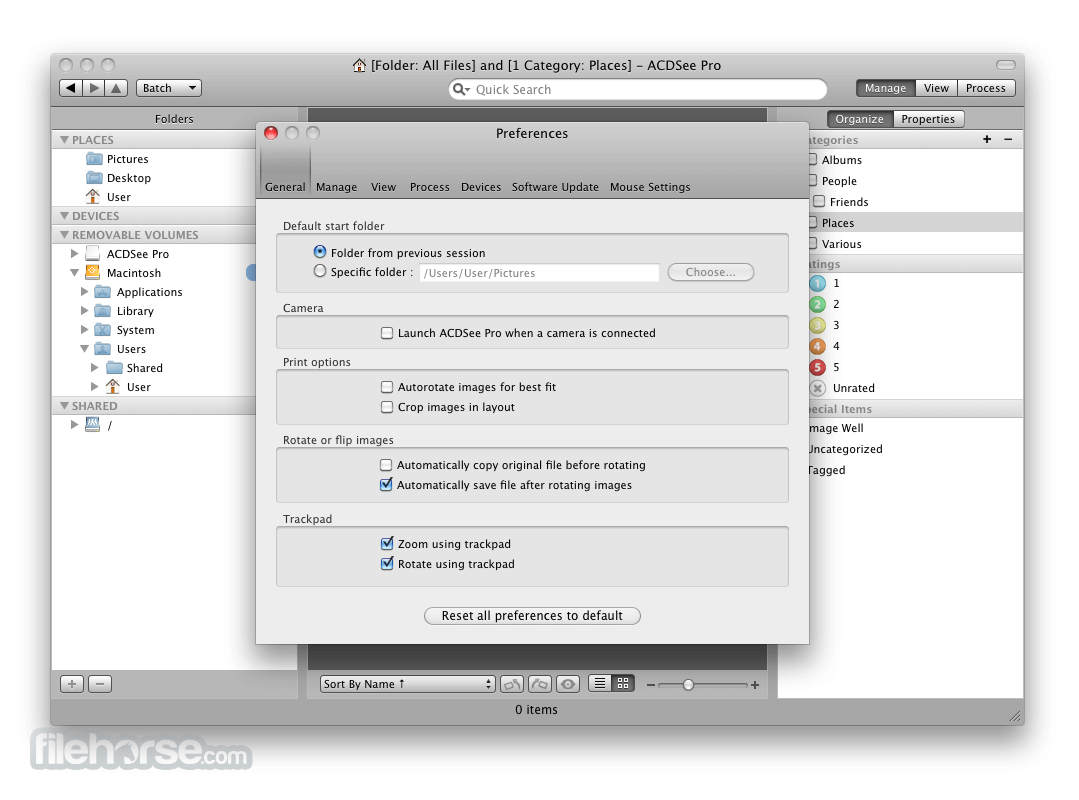Click the zoom in plus icon by slider
The width and height of the screenshot is (1079, 800).
[755, 685]
